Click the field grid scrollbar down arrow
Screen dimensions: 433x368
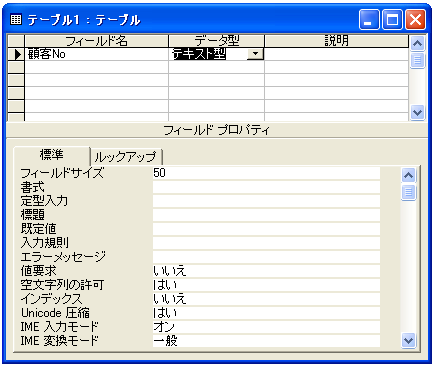pos(418,112)
